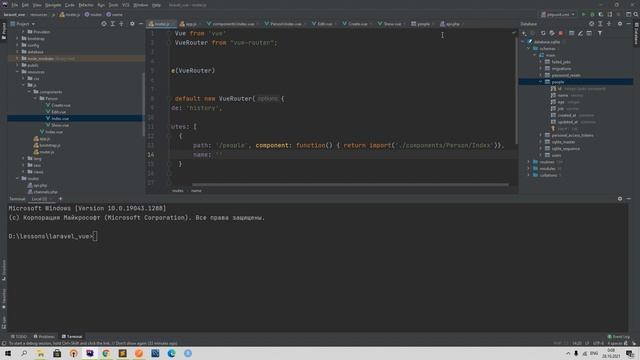Hide the Terminal panel with minus icon
Viewport: 640px width, 360px height.
(629, 199)
